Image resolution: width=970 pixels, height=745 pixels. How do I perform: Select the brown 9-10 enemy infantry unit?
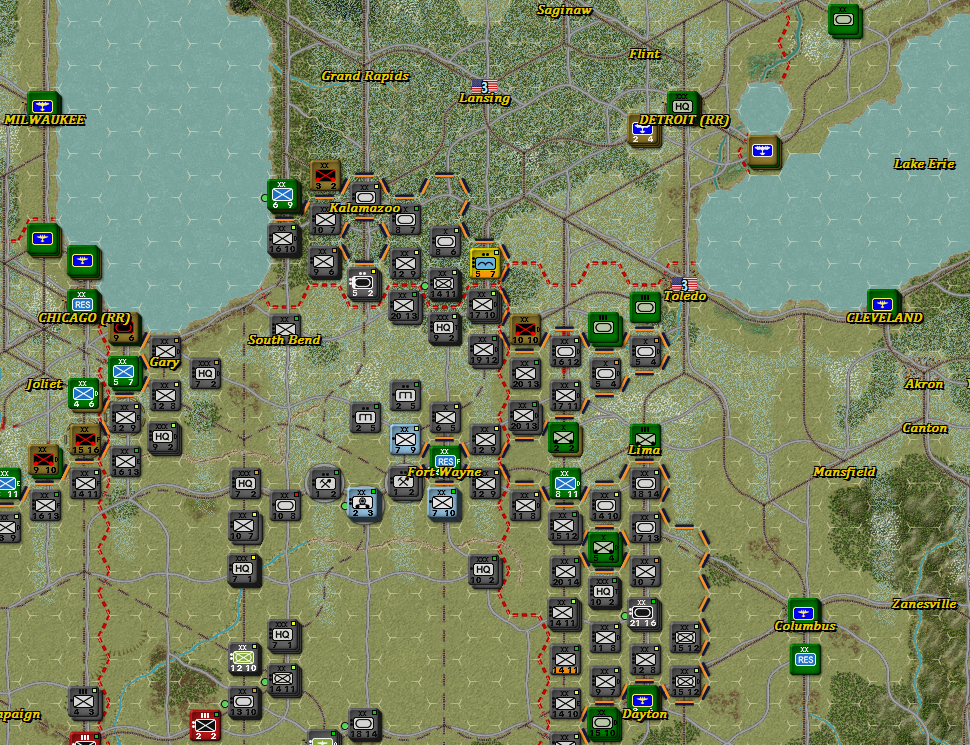coord(44,460)
